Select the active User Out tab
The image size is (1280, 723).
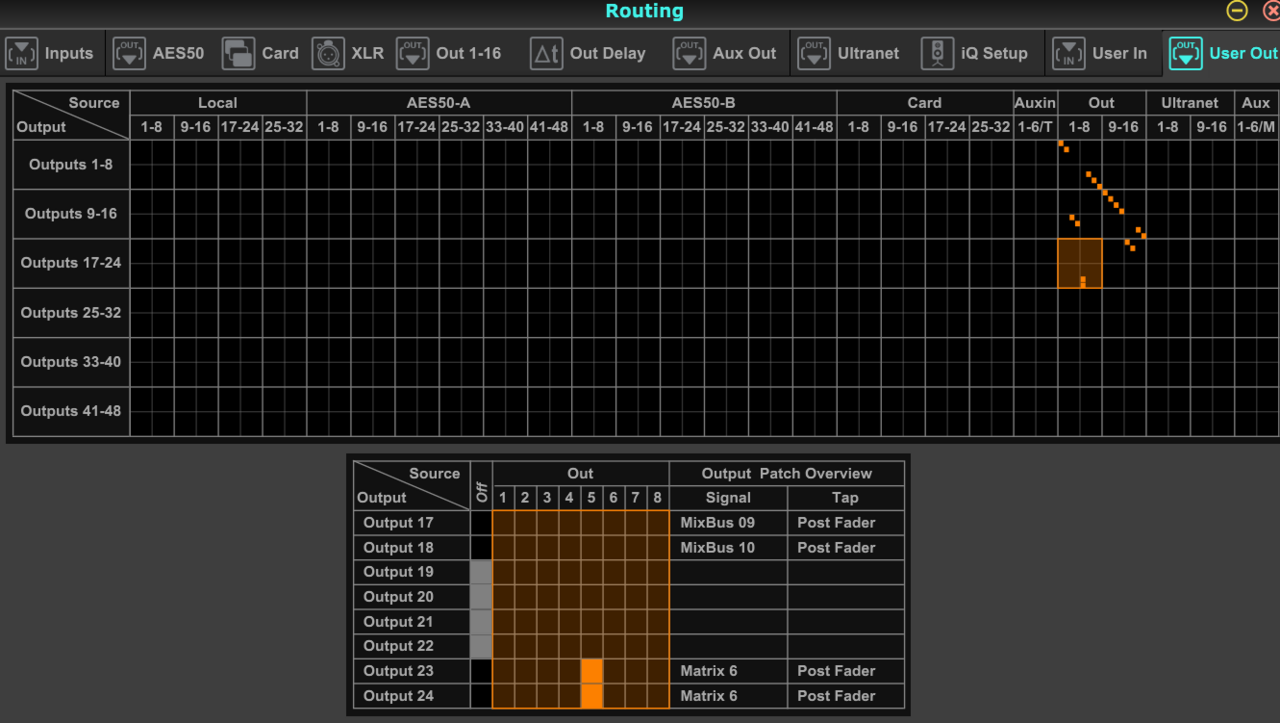pyautogui.click(x=1223, y=53)
